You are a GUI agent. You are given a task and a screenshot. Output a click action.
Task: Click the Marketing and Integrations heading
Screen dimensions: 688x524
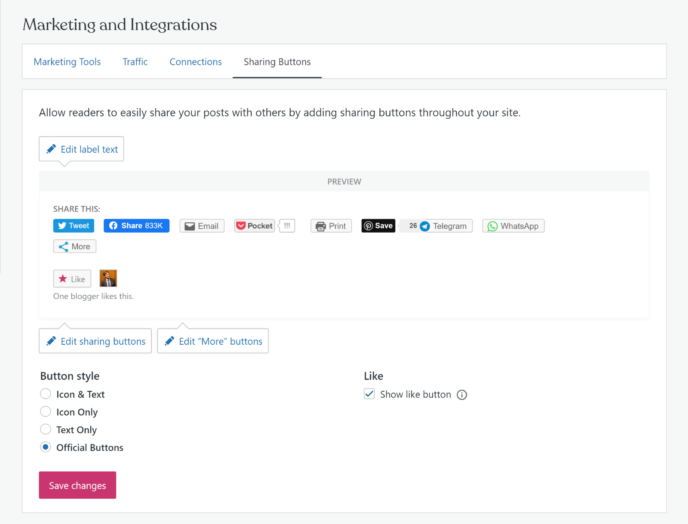pos(120,25)
